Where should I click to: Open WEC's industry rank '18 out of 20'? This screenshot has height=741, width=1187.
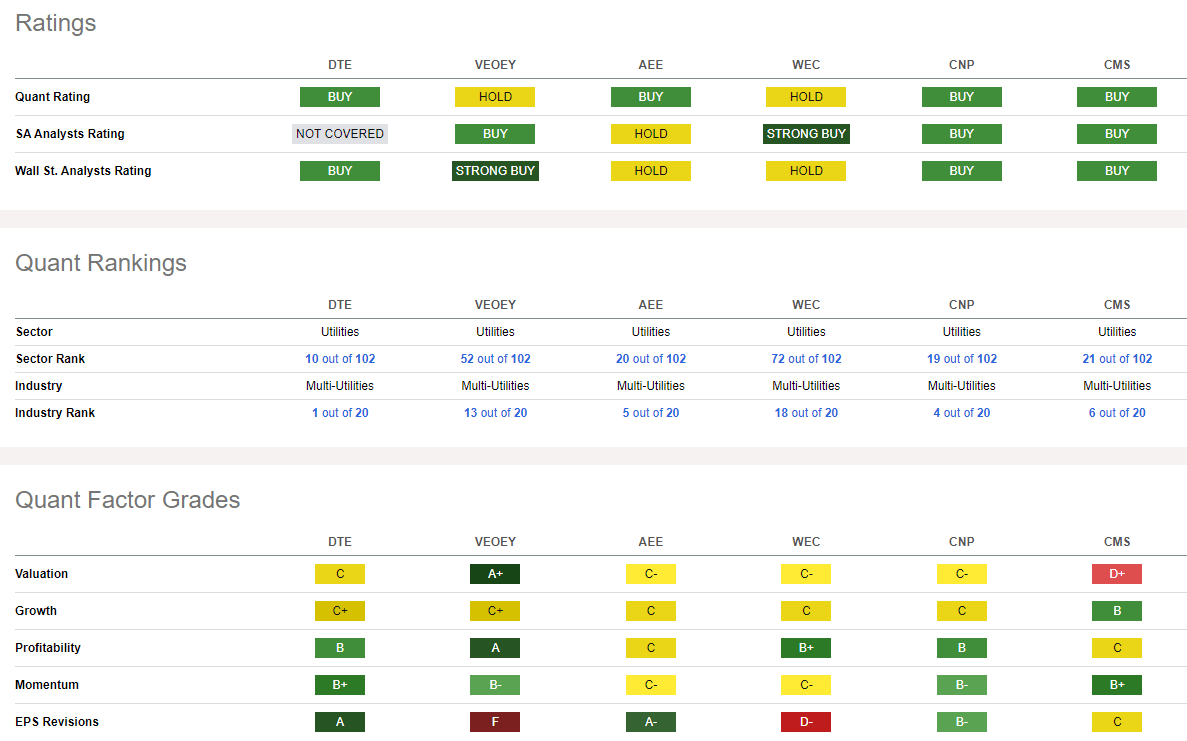coord(806,413)
